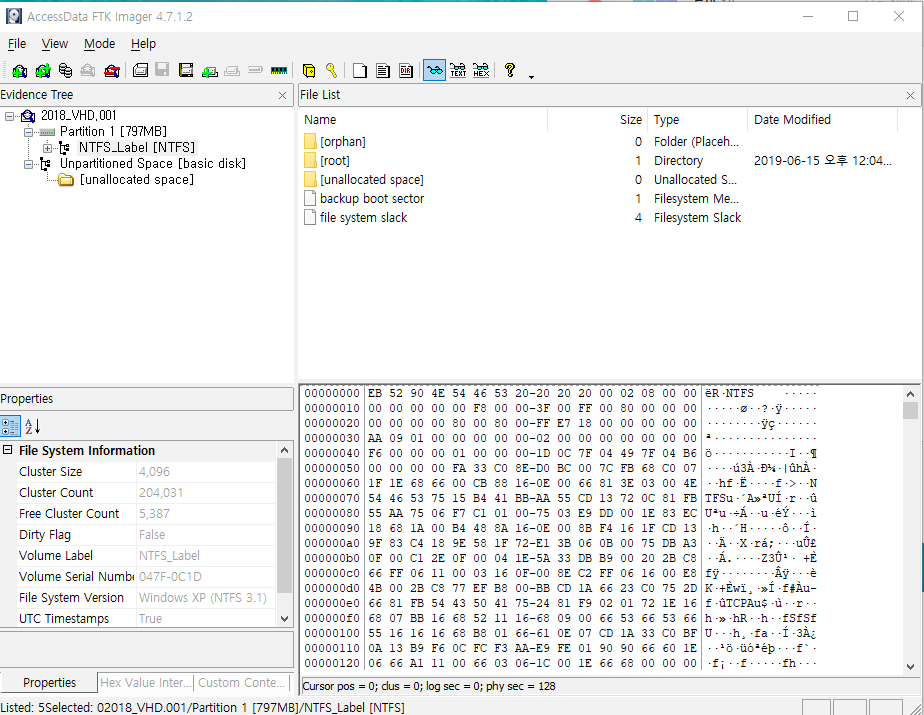This screenshot has width=924, height=715.
Task: Click the grayed Verify Drive/Image icon
Action: tap(255, 70)
